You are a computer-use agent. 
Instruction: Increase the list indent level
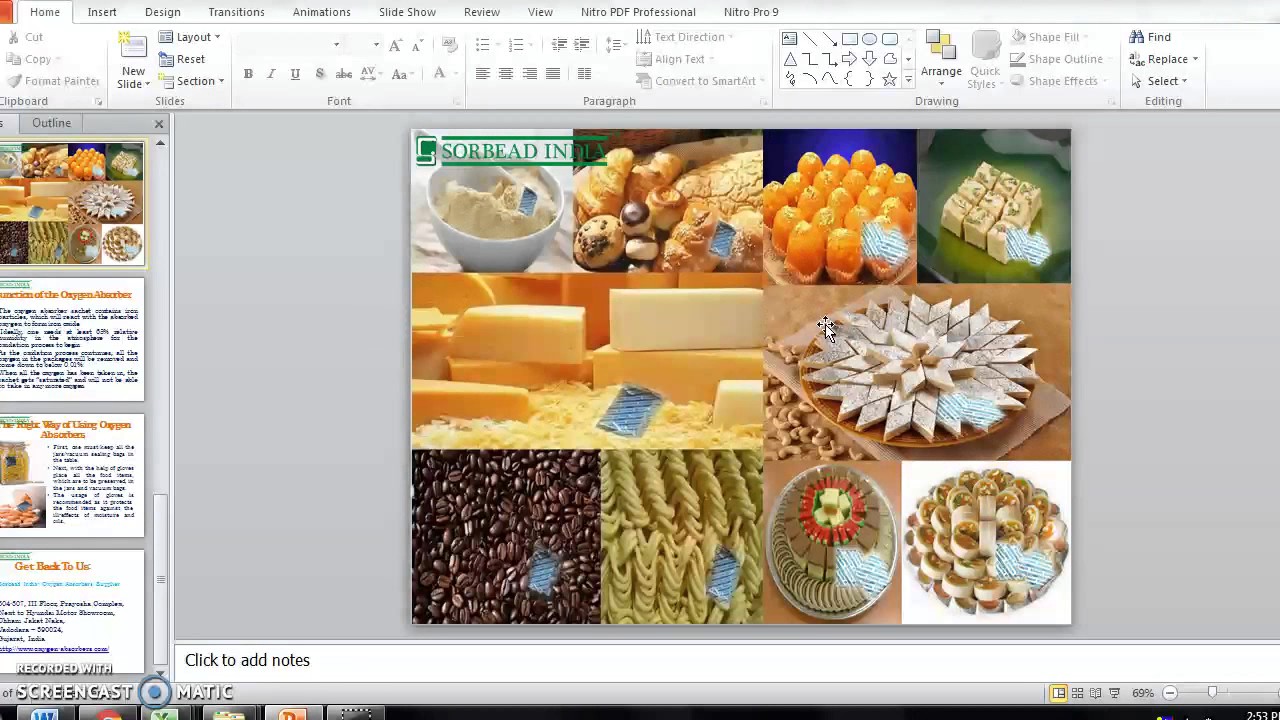[582, 45]
